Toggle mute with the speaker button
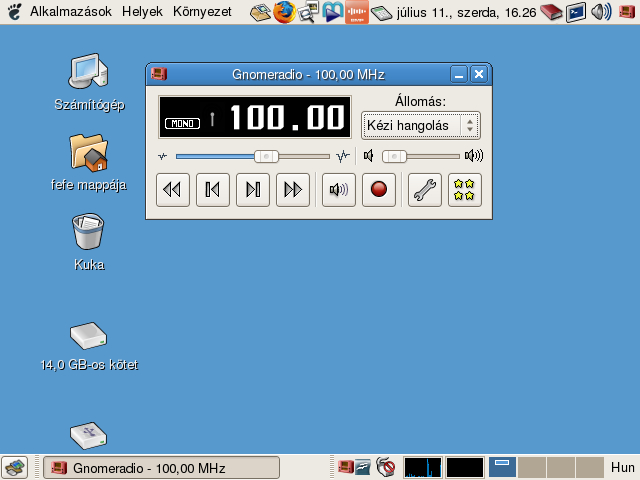Viewport: 640px width, 480px height. coord(339,189)
